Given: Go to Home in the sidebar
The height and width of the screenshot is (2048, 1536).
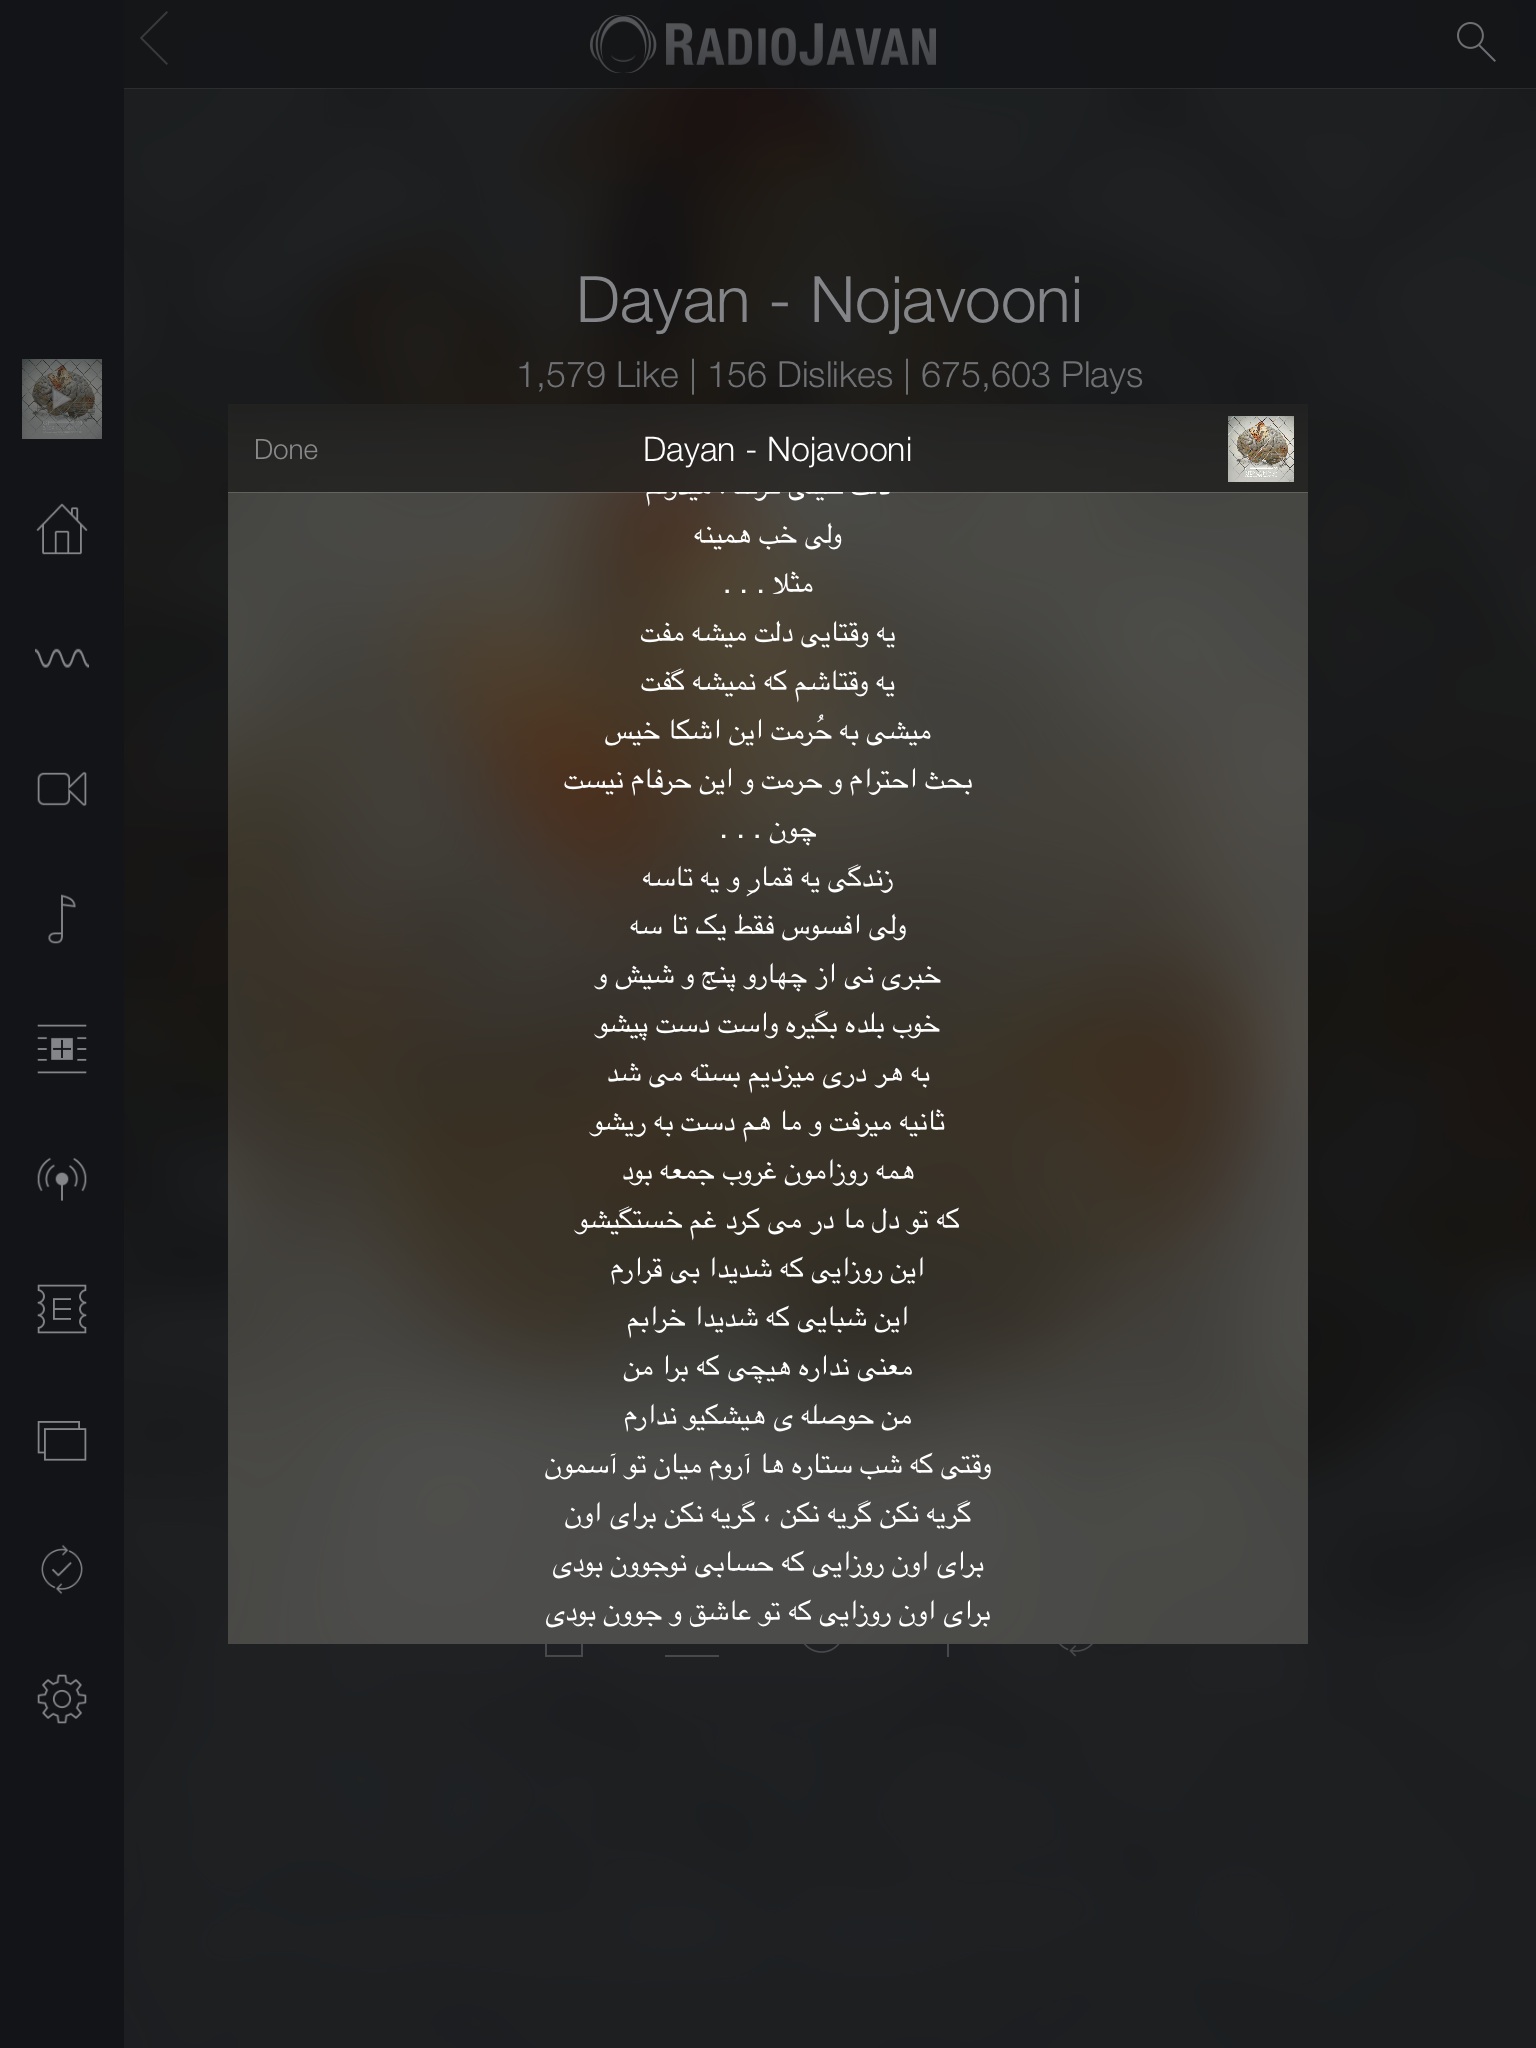Looking at the screenshot, I should 62,528.
